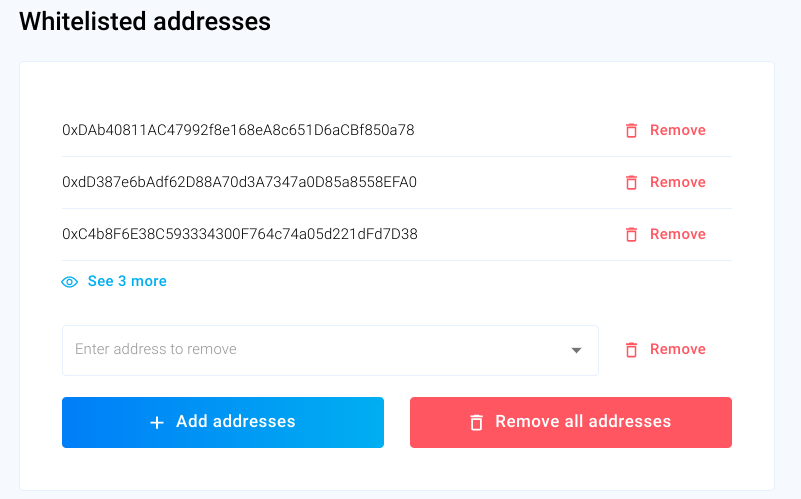
Task: Click the Remove all addresses button
Action: (571, 422)
